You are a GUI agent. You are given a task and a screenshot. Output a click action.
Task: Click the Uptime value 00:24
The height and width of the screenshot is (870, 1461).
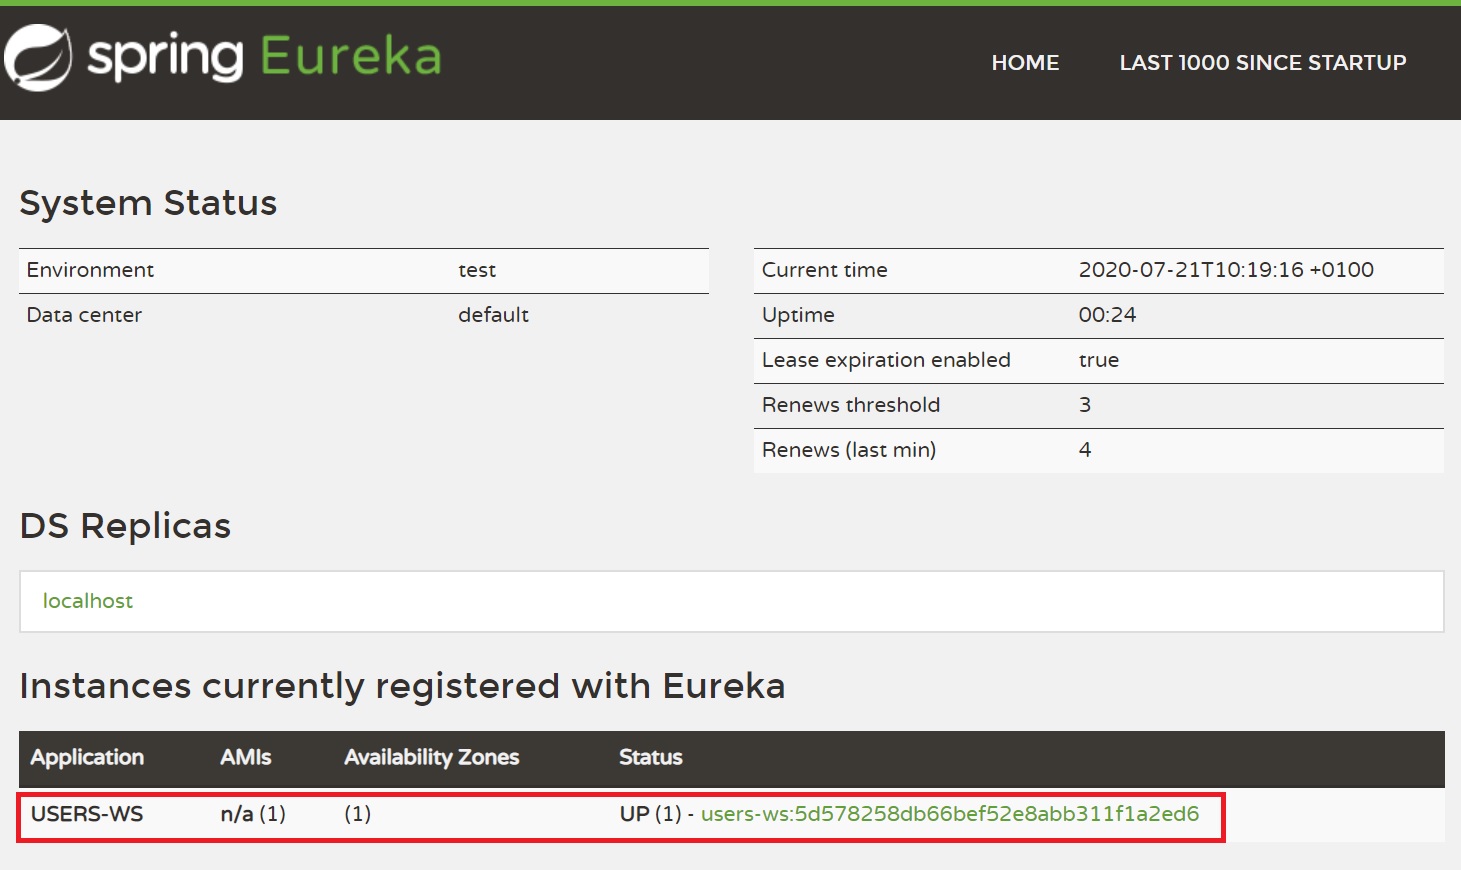pyautogui.click(x=1107, y=315)
